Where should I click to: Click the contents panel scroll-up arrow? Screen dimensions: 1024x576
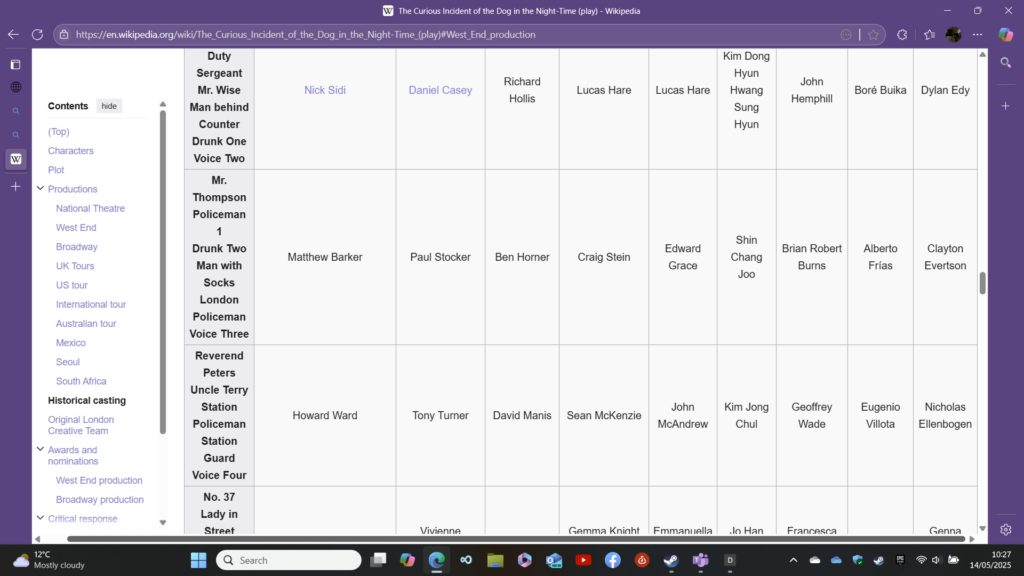click(163, 104)
